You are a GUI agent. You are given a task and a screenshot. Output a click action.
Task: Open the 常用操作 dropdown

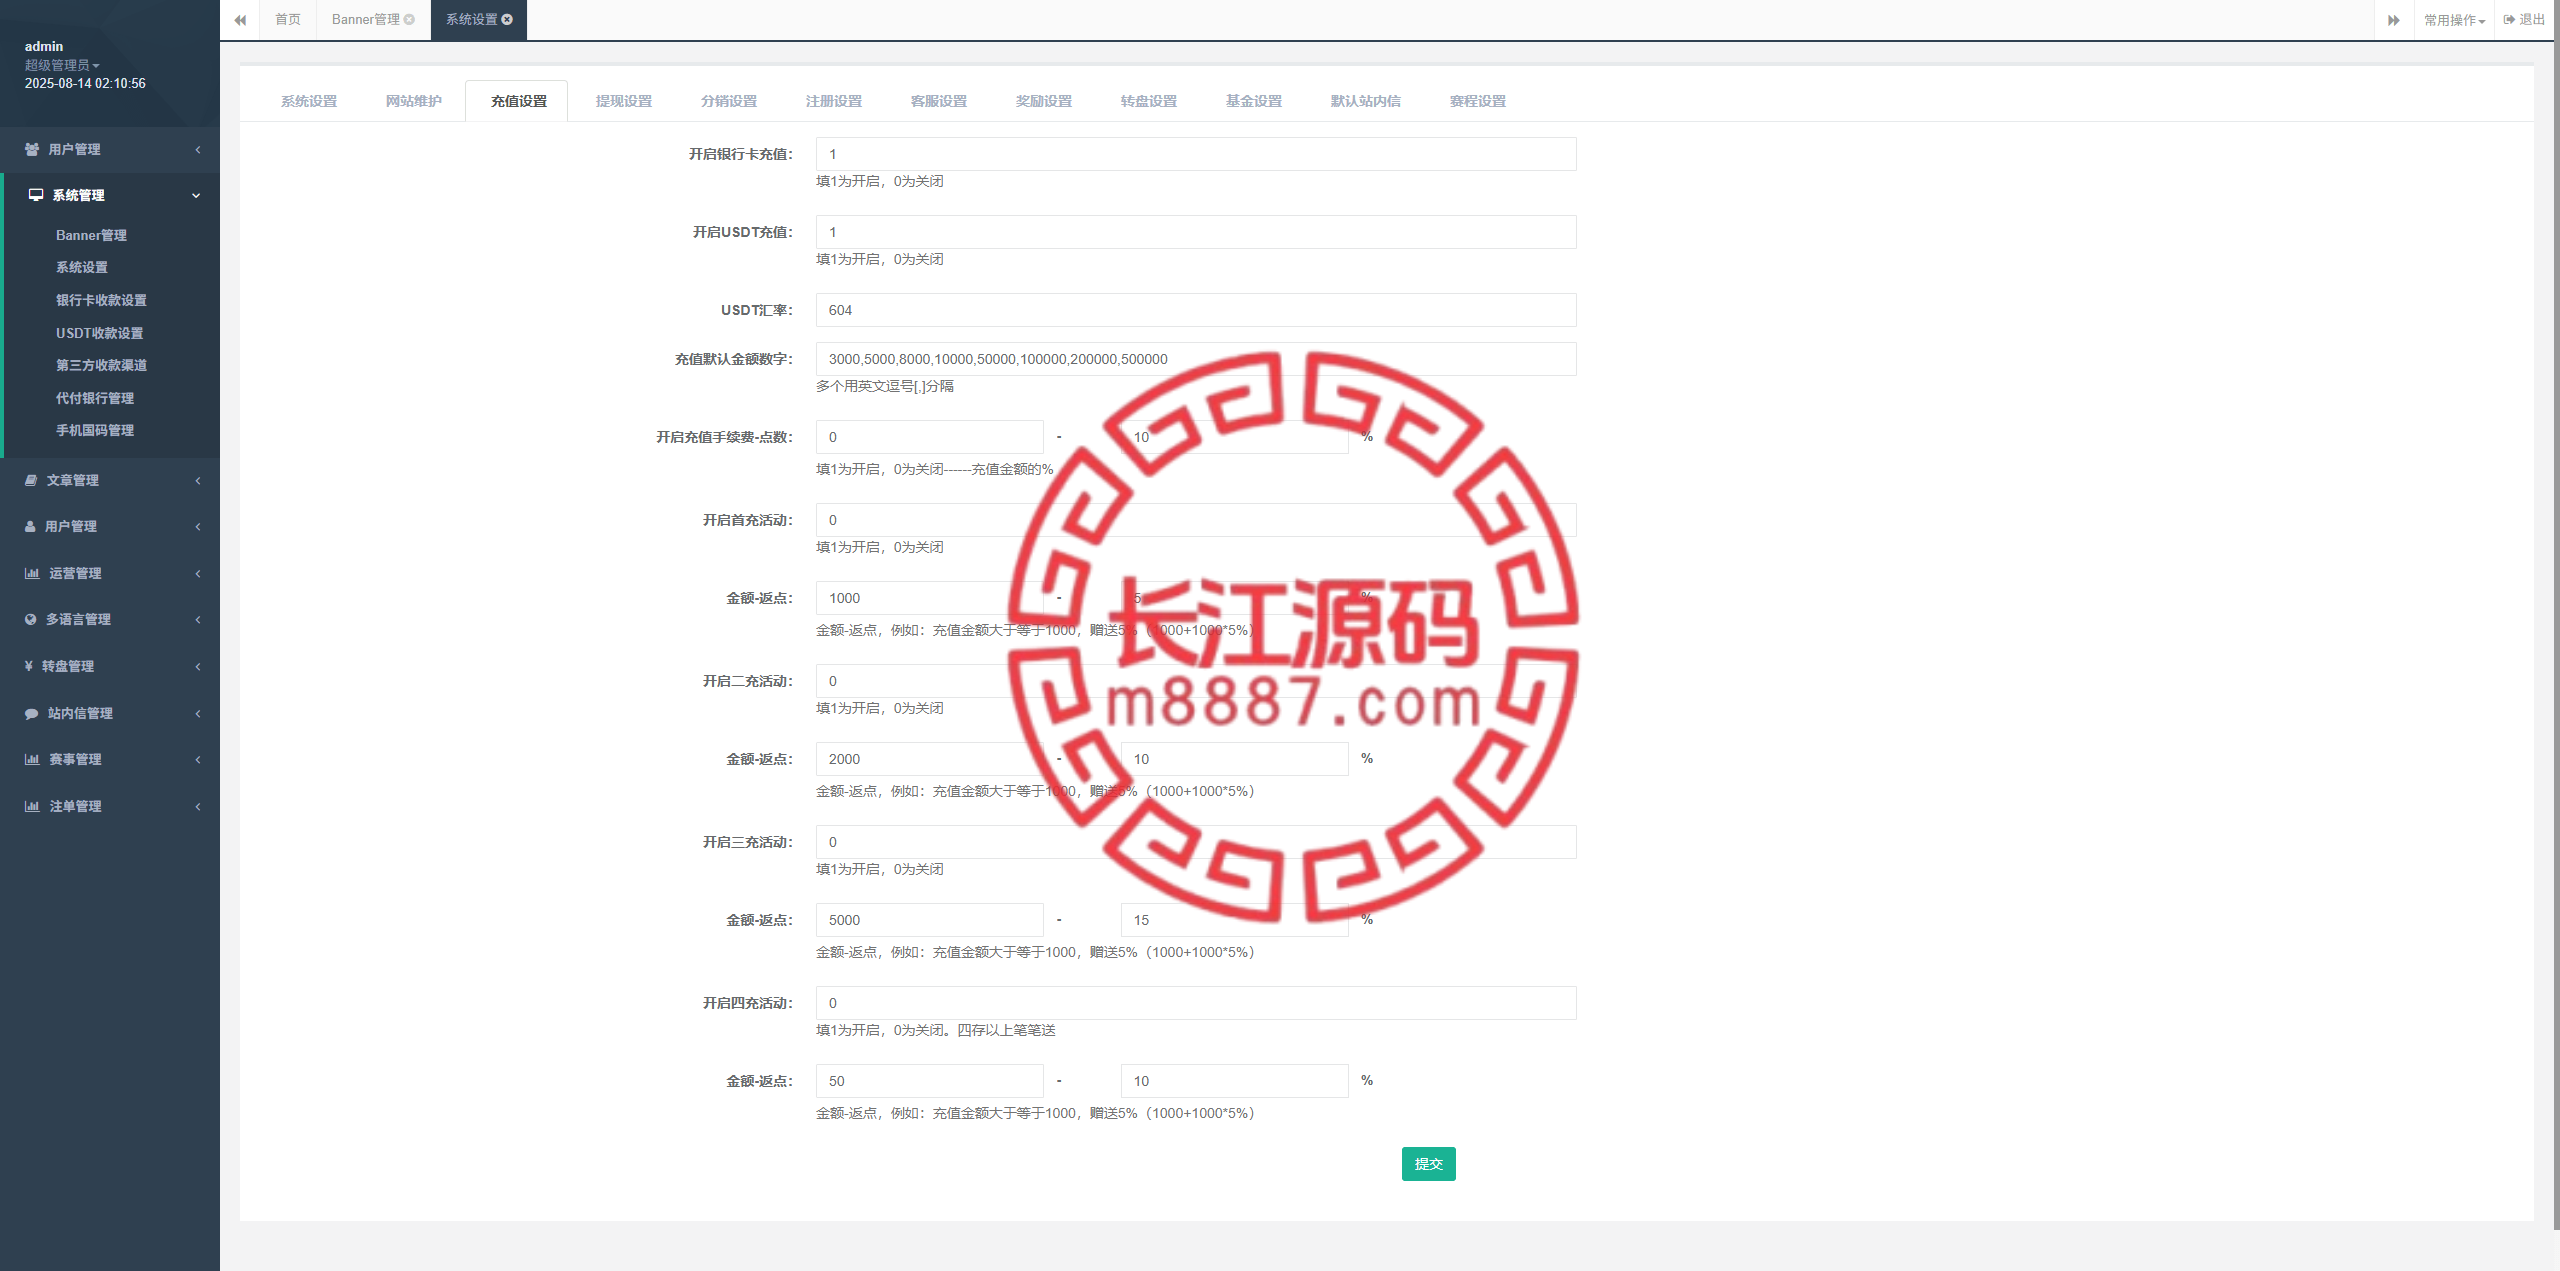coord(2454,20)
